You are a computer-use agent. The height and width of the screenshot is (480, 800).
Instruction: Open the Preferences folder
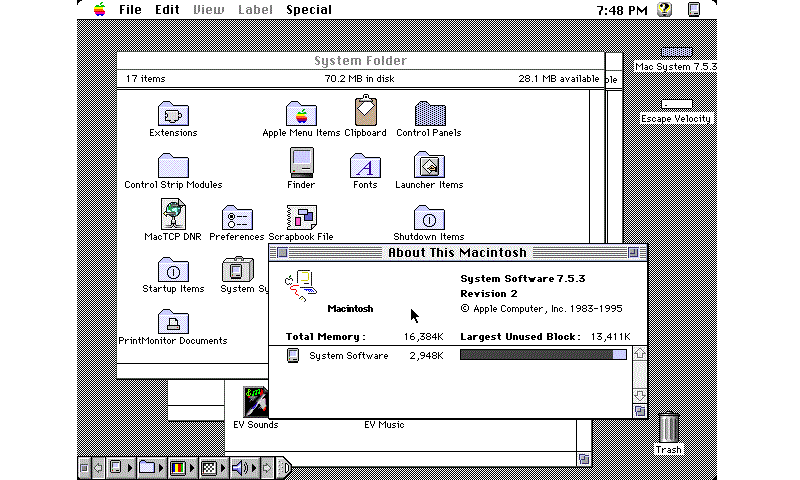coord(237,217)
